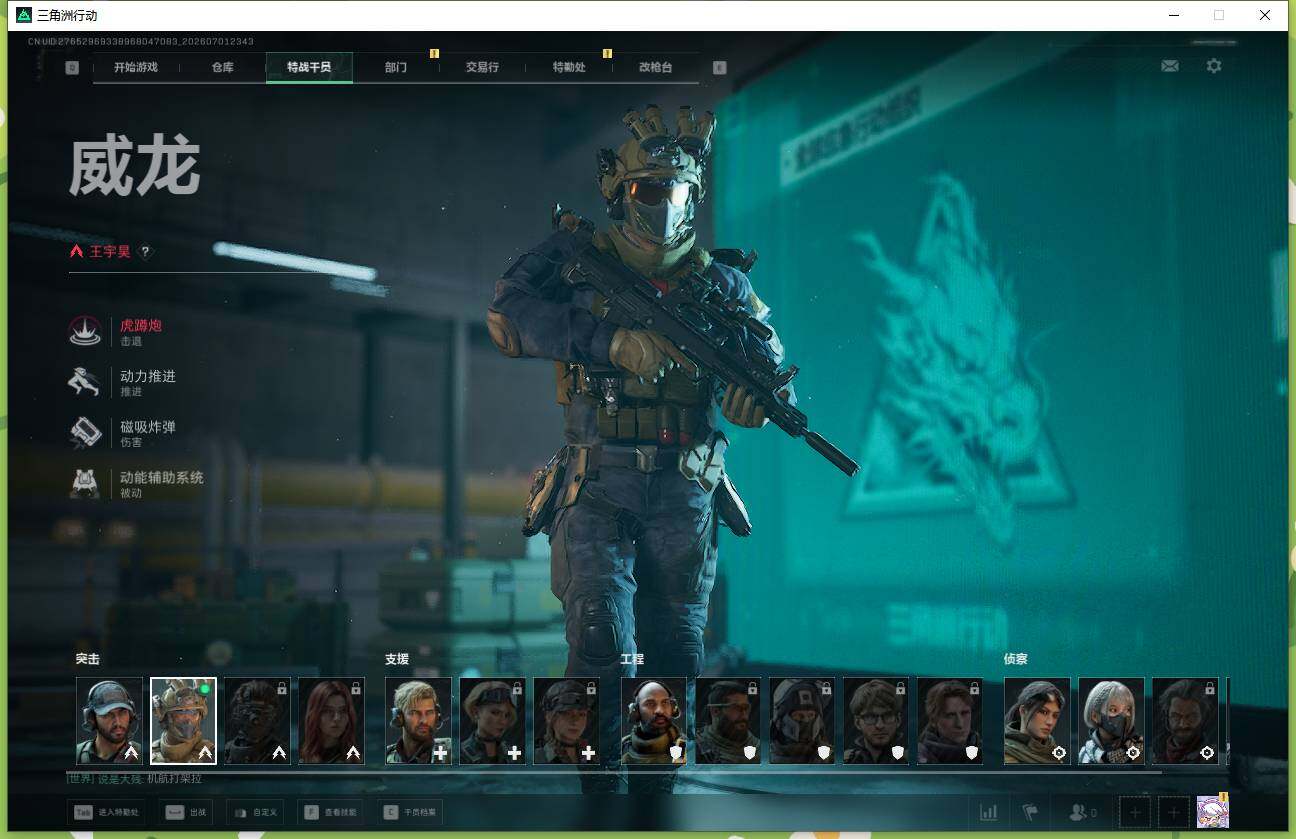Click the flag icon in bottom bar
This screenshot has width=1296, height=839.
[1030, 812]
